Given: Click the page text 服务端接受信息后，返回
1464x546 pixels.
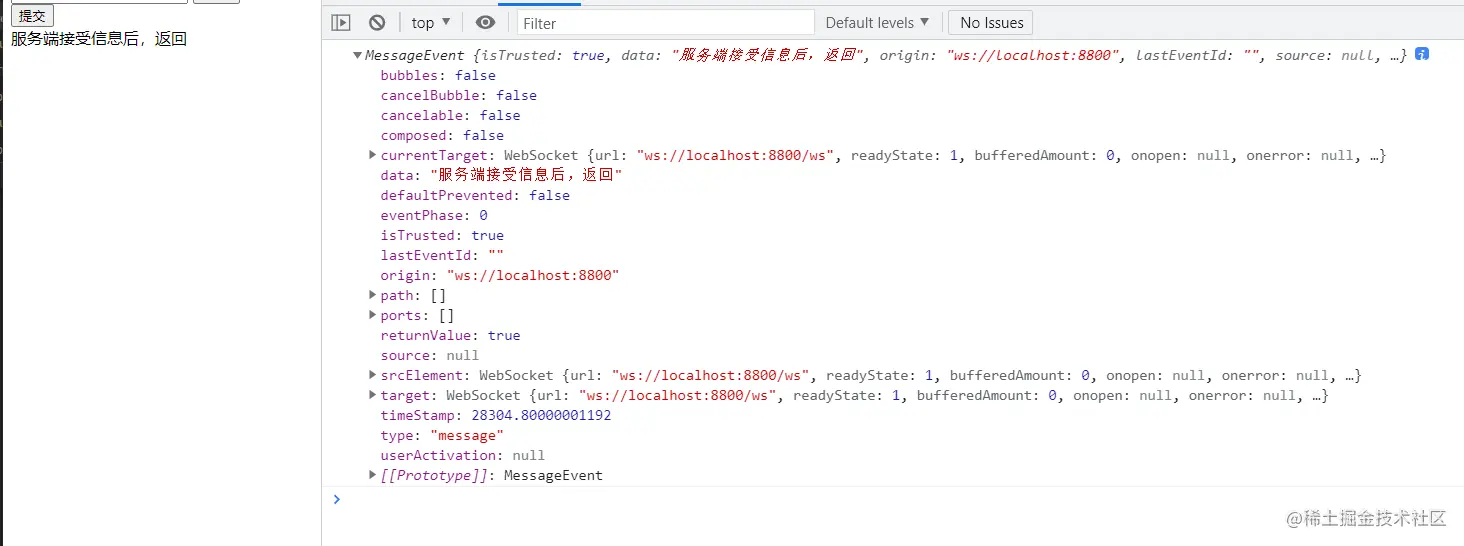Looking at the screenshot, I should tap(99, 39).
